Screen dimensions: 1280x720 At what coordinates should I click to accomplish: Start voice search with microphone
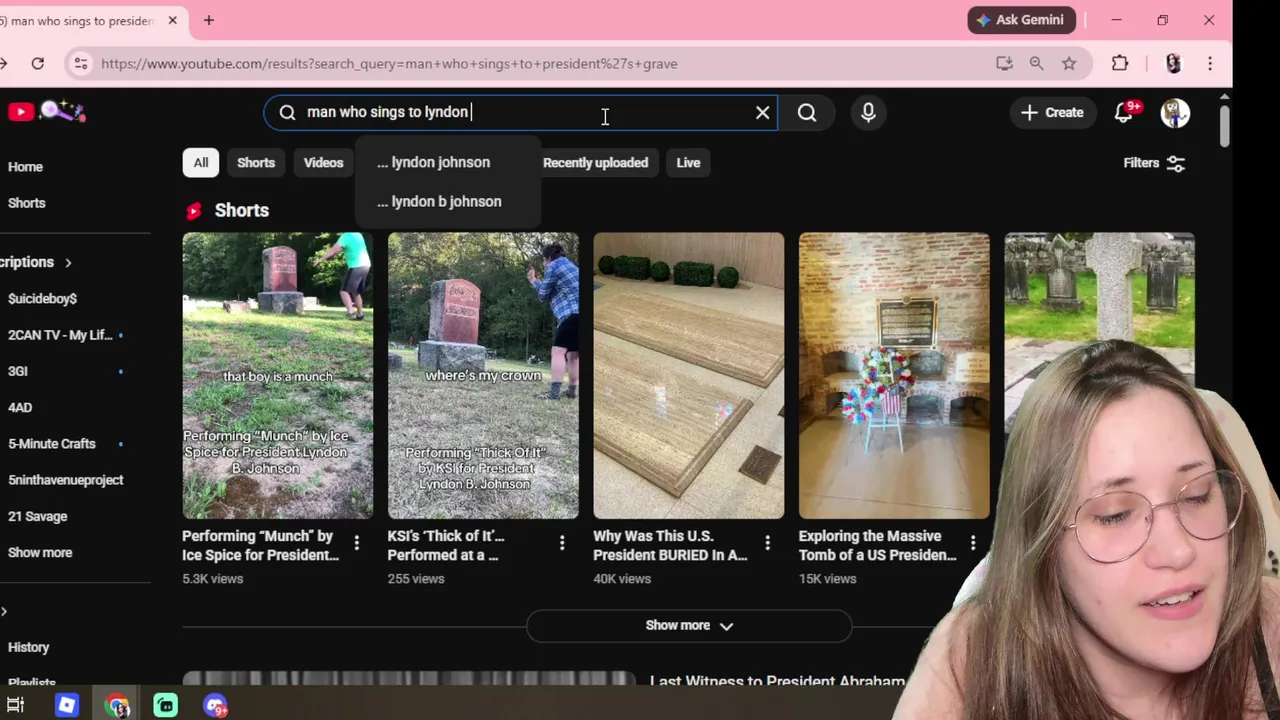868,113
